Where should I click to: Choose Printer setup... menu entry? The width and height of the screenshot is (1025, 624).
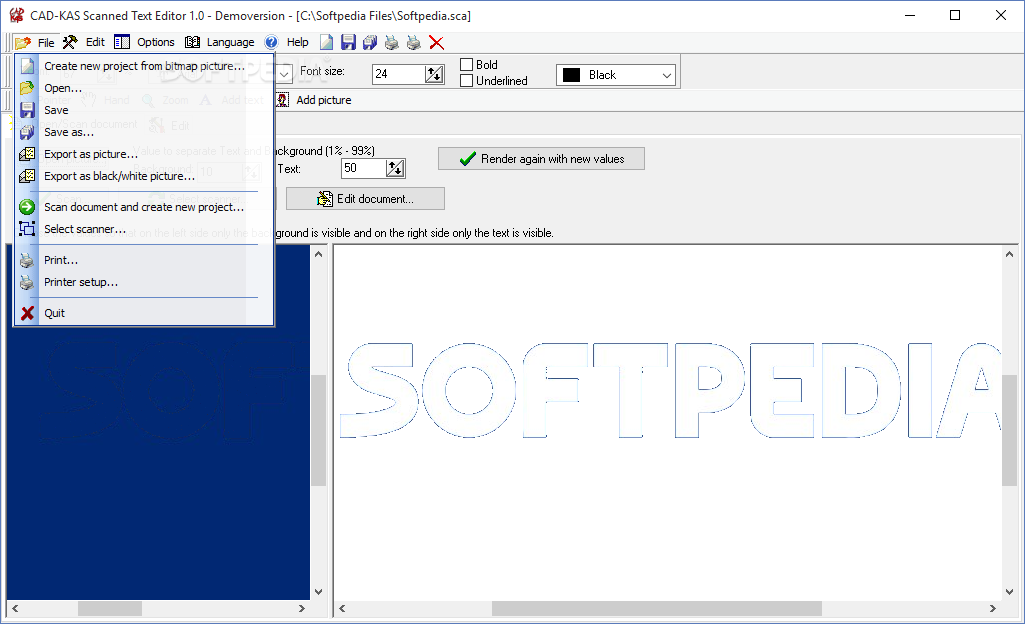[x=144, y=282]
